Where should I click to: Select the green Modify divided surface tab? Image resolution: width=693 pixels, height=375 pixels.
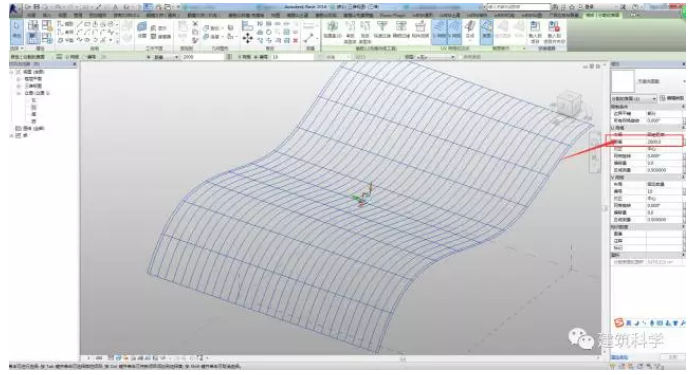click(x=602, y=15)
